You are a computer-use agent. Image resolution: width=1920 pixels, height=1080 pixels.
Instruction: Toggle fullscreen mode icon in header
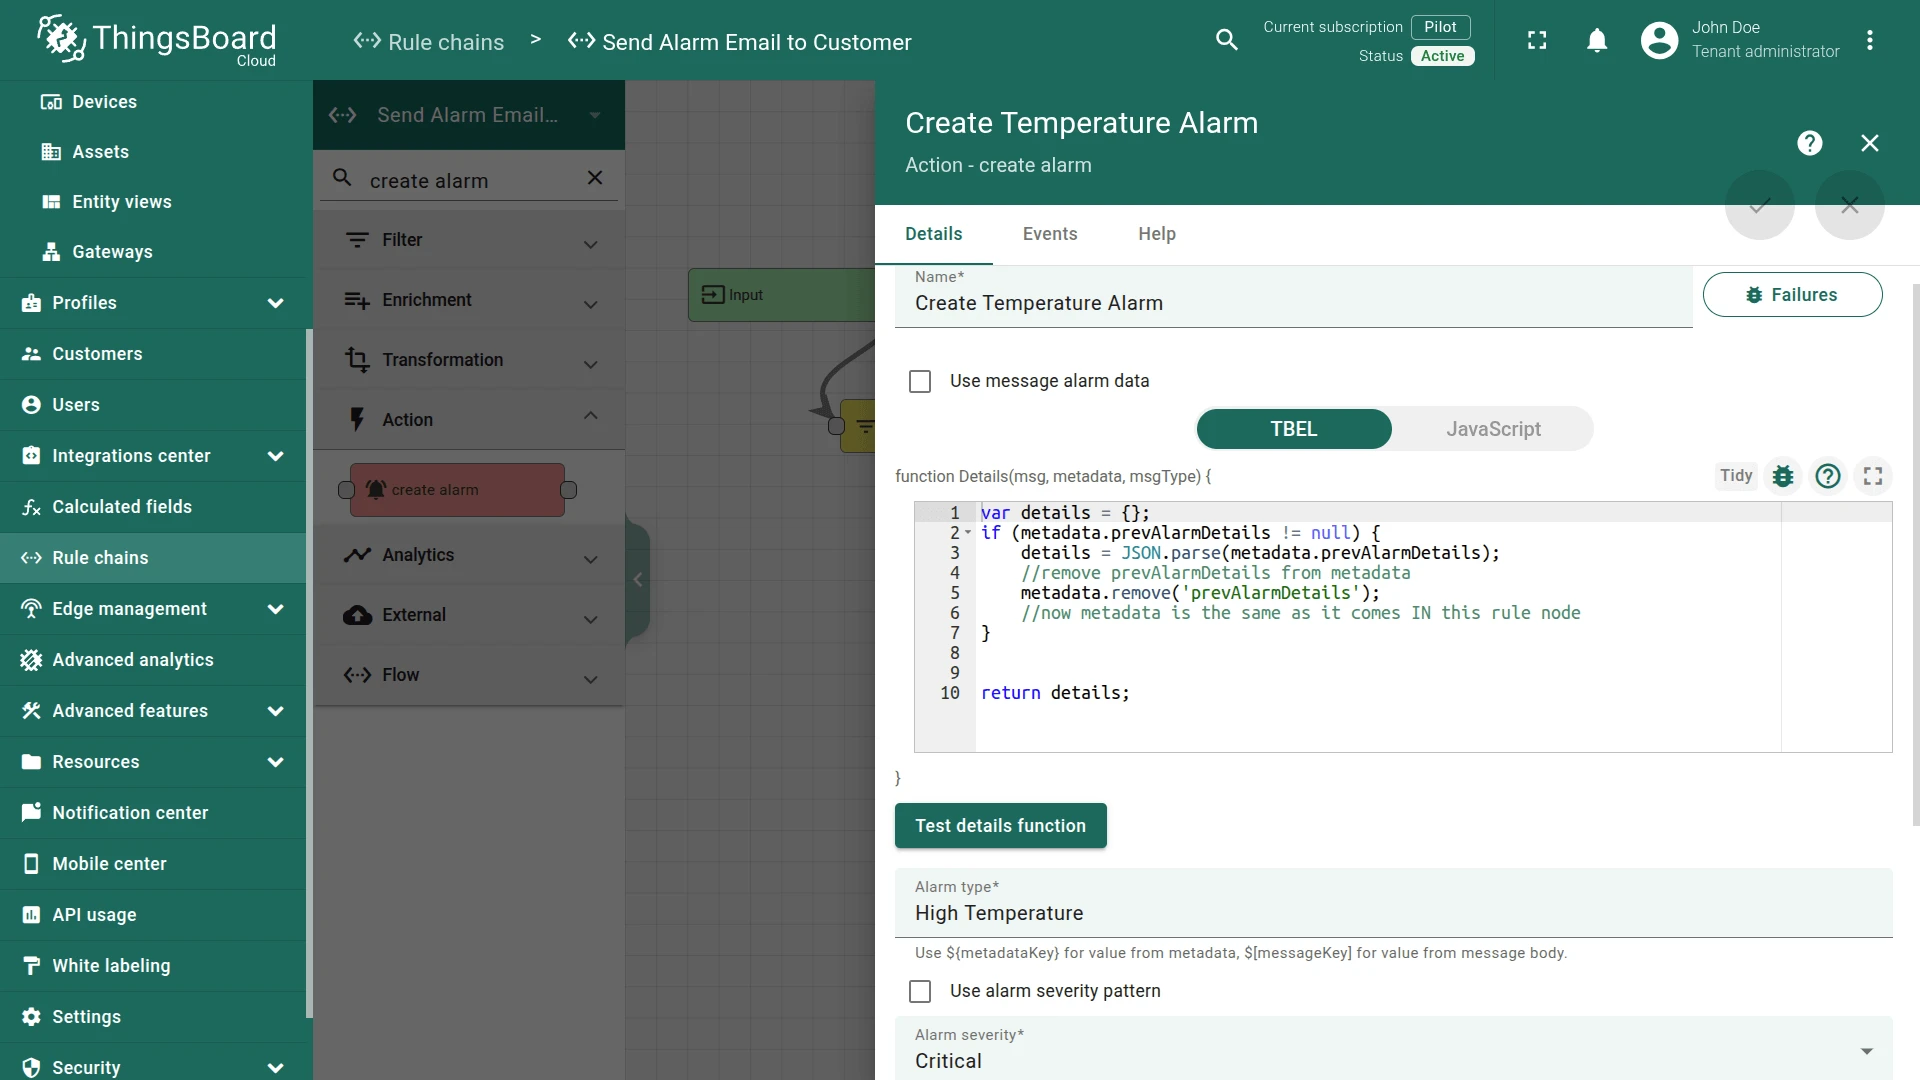(1537, 40)
